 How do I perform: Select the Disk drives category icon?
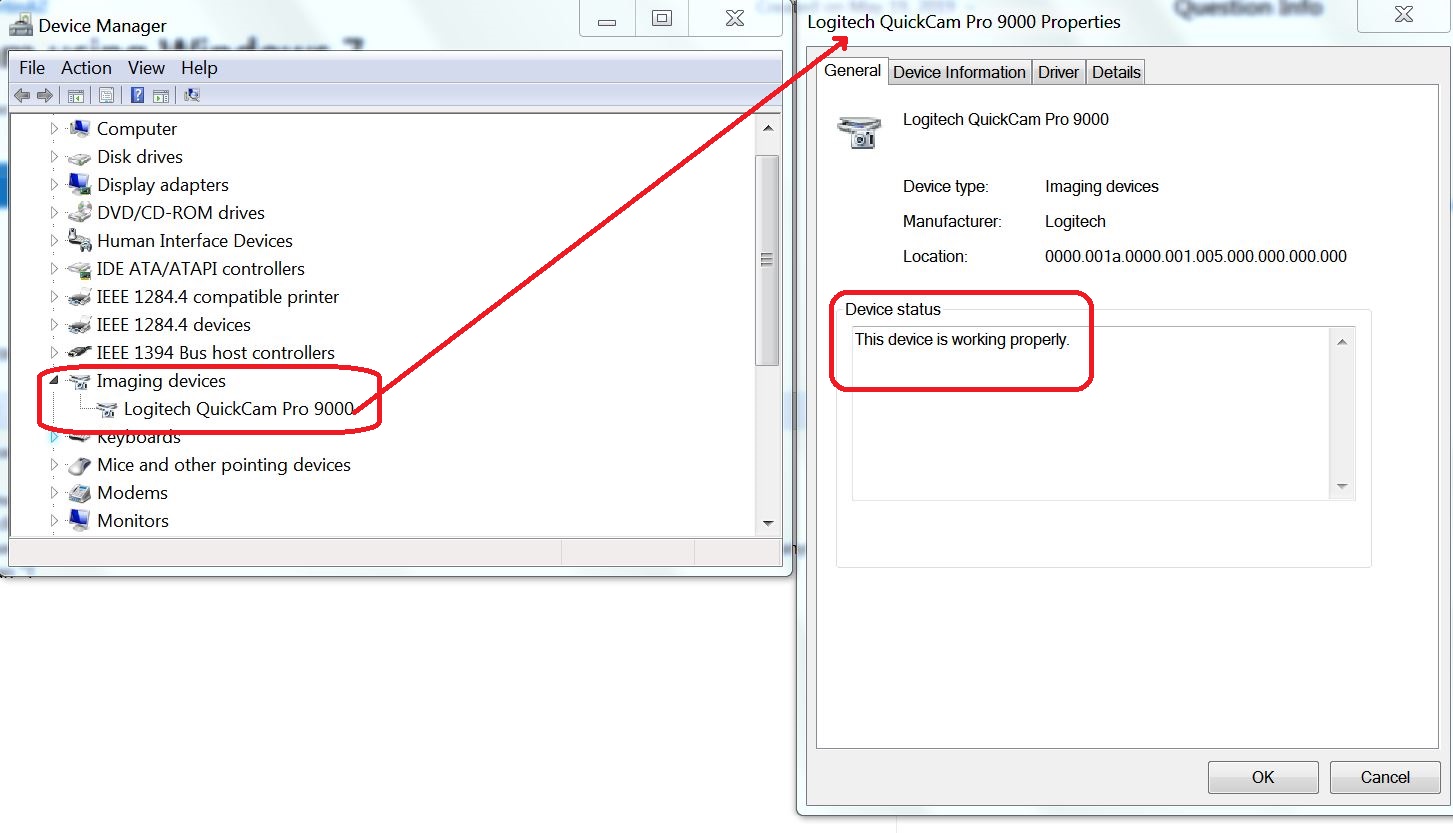79,157
